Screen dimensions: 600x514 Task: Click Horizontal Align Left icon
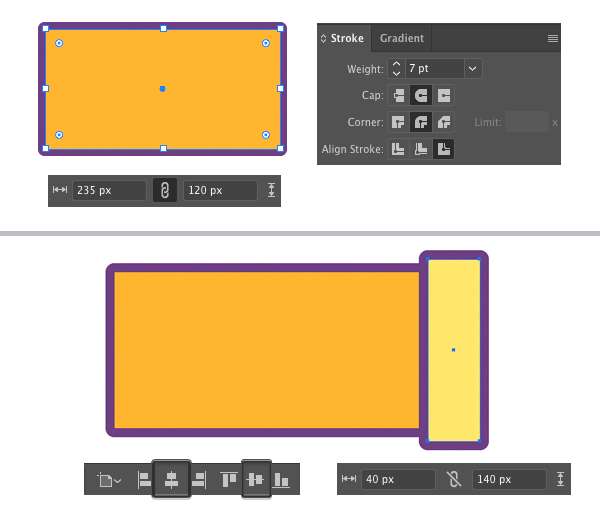(145, 480)
